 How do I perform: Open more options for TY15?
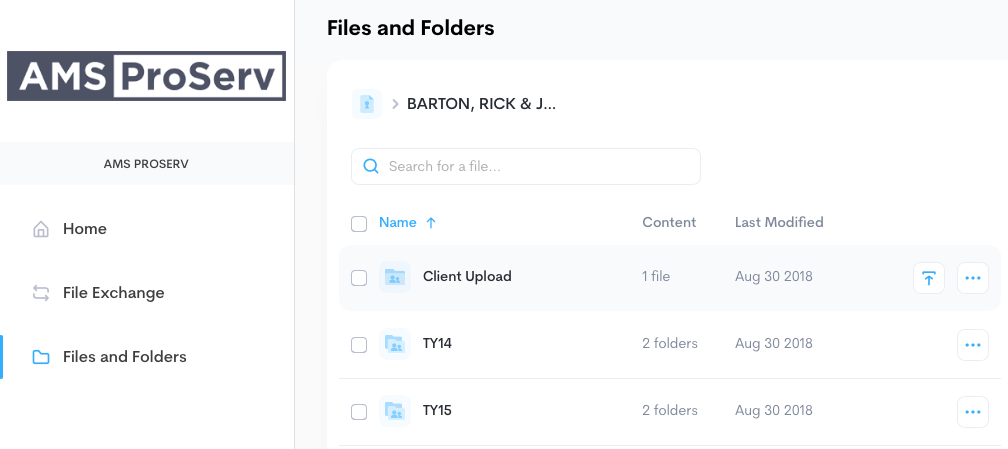[x=973, y=412]
